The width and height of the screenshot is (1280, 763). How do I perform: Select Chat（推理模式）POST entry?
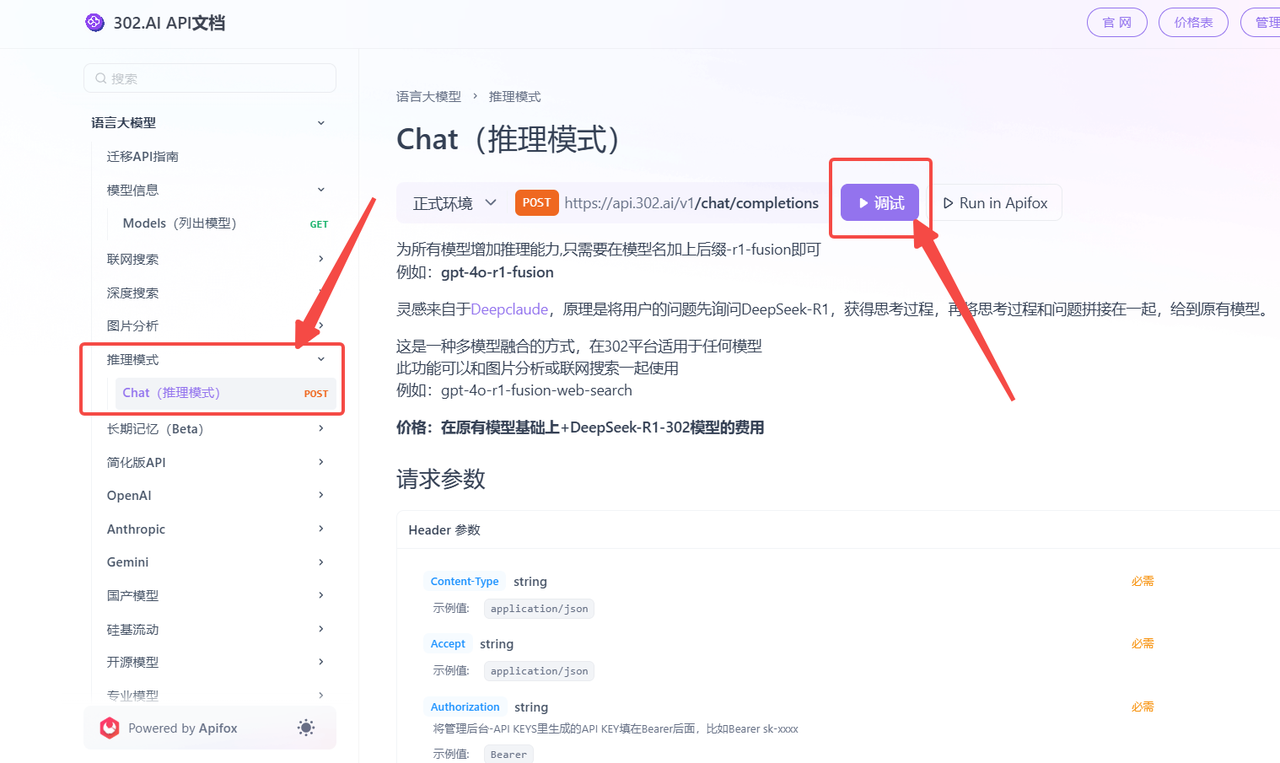pos(225,393)
